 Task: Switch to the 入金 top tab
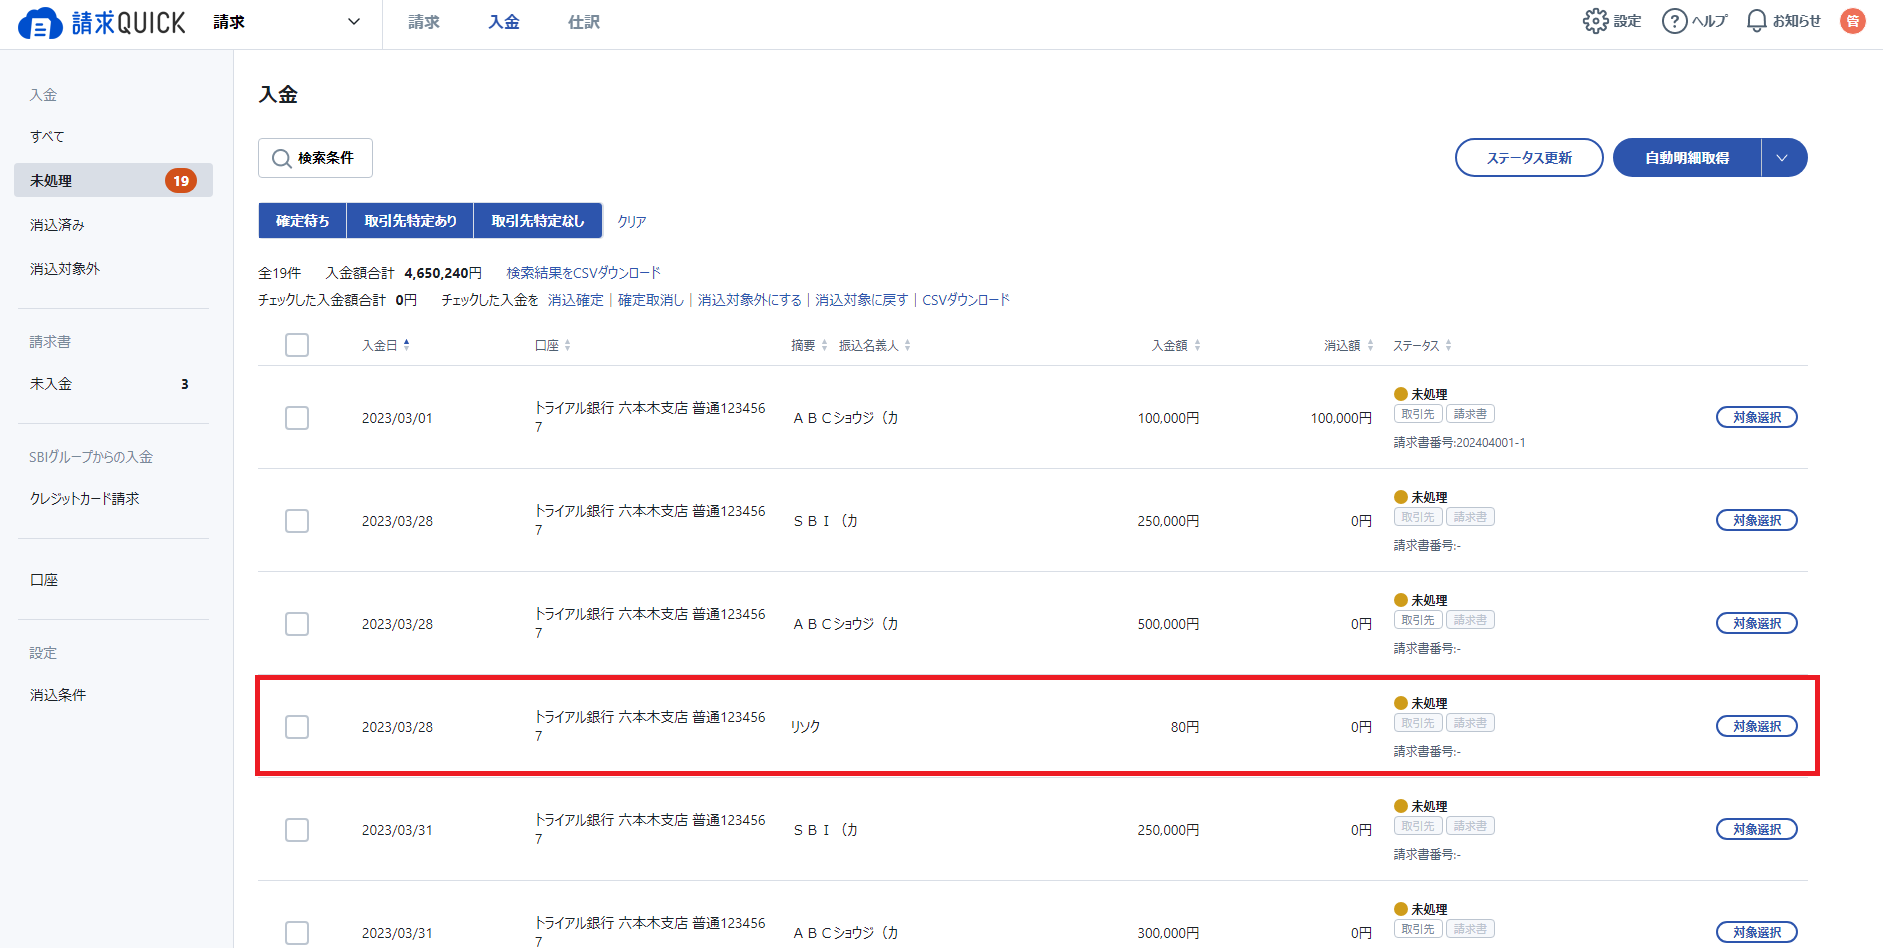click(x=504, y=22)
